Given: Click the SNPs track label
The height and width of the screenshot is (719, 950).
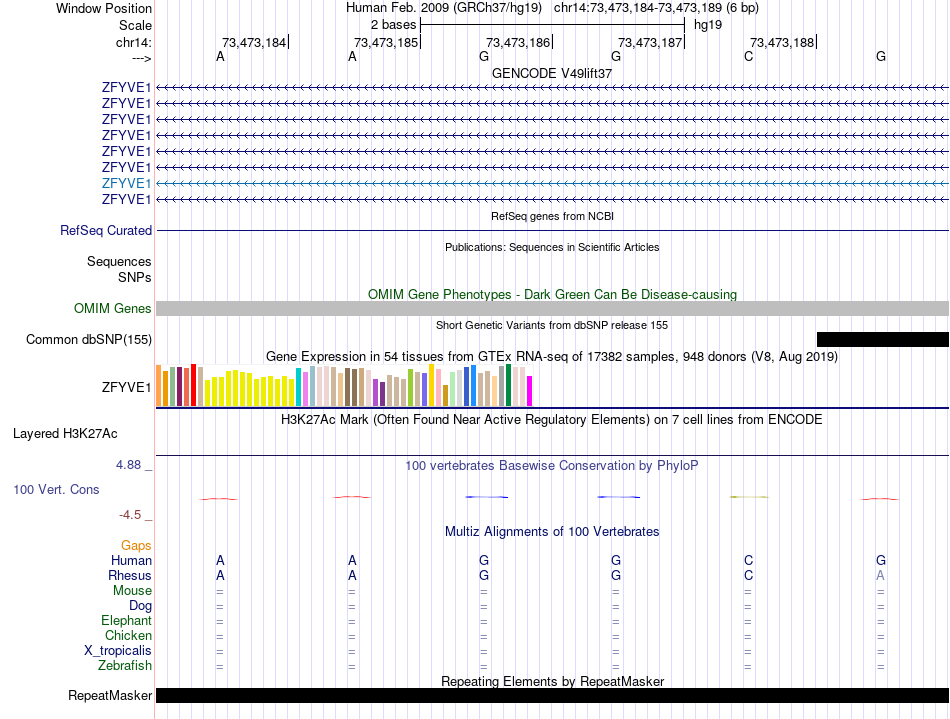Looking at the screenshot, I should 135,277.
